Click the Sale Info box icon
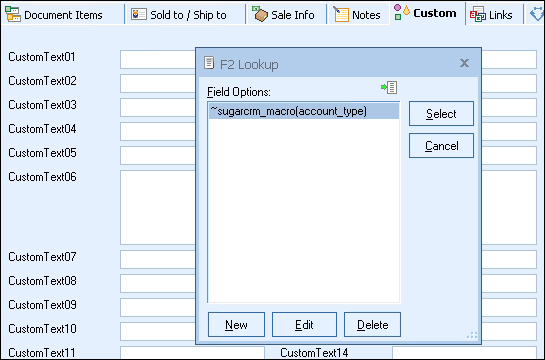545x360 pixels. [260, 14]
